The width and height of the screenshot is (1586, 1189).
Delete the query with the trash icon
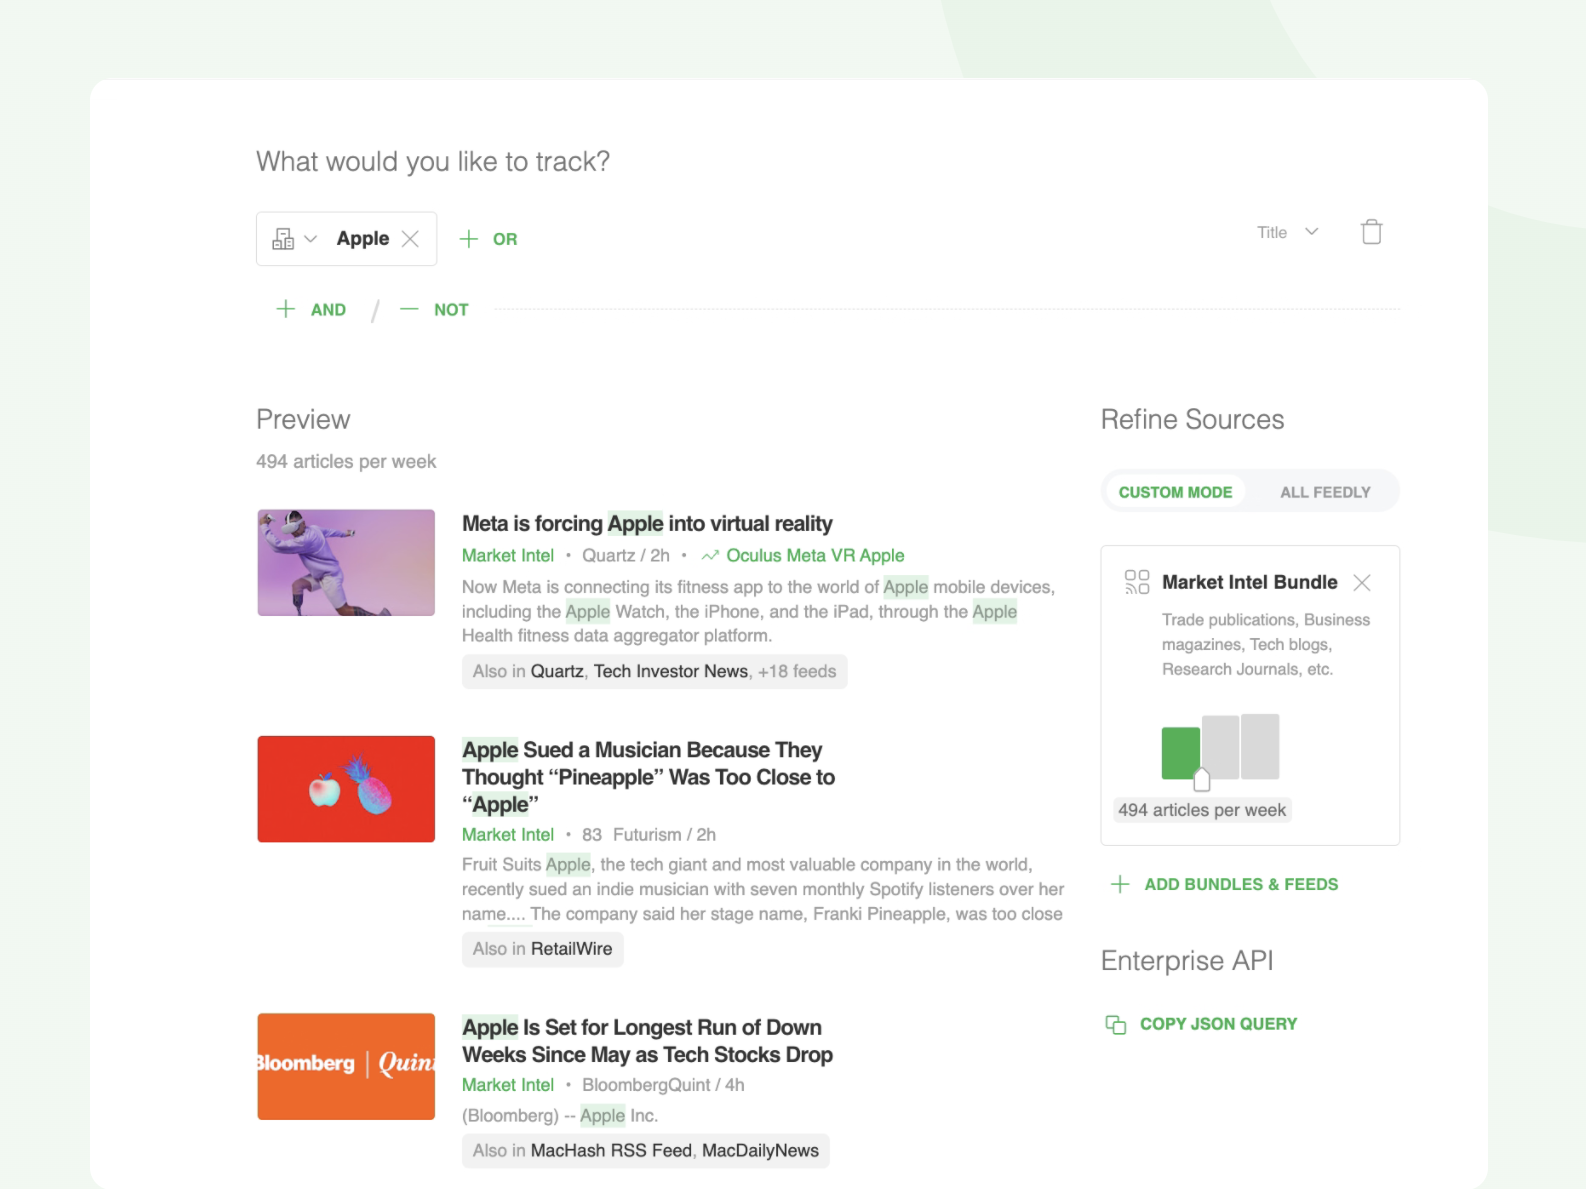(x=1371, y=232)
